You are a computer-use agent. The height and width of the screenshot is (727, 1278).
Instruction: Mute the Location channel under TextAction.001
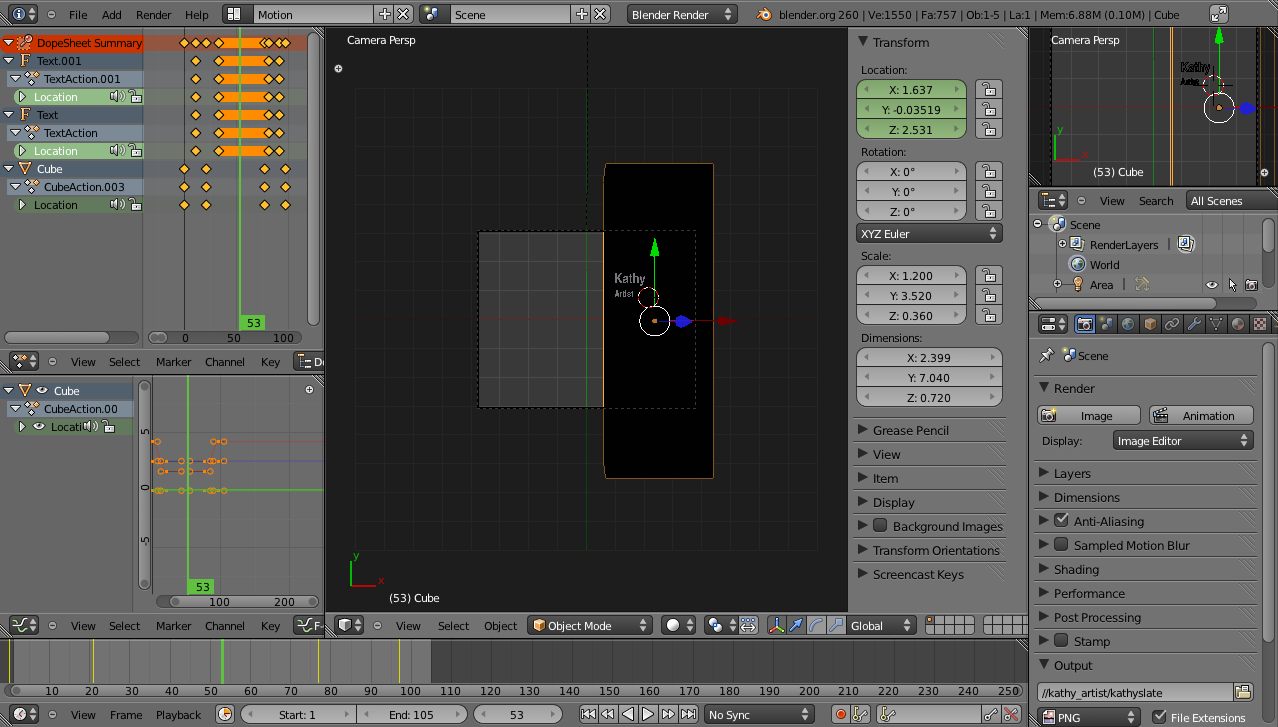[x=116, y=96]
